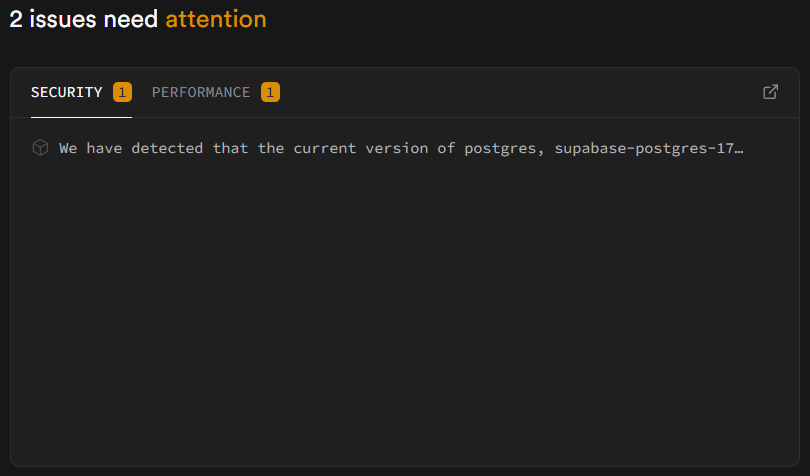Screen dimensions: 810x476
Task: Click the package icon beside the postgres warning
Action: [40, 148]
